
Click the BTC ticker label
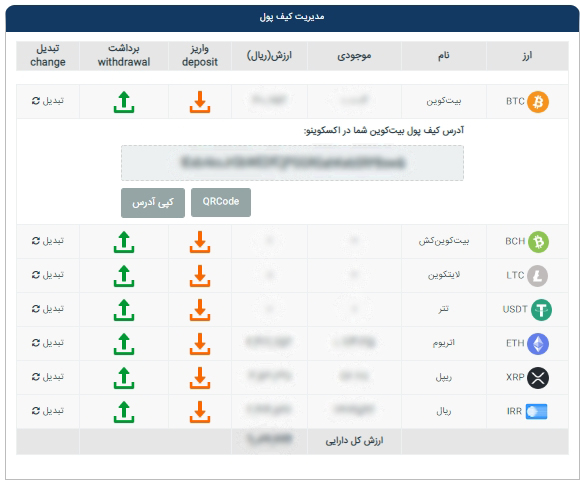point(515,101)
